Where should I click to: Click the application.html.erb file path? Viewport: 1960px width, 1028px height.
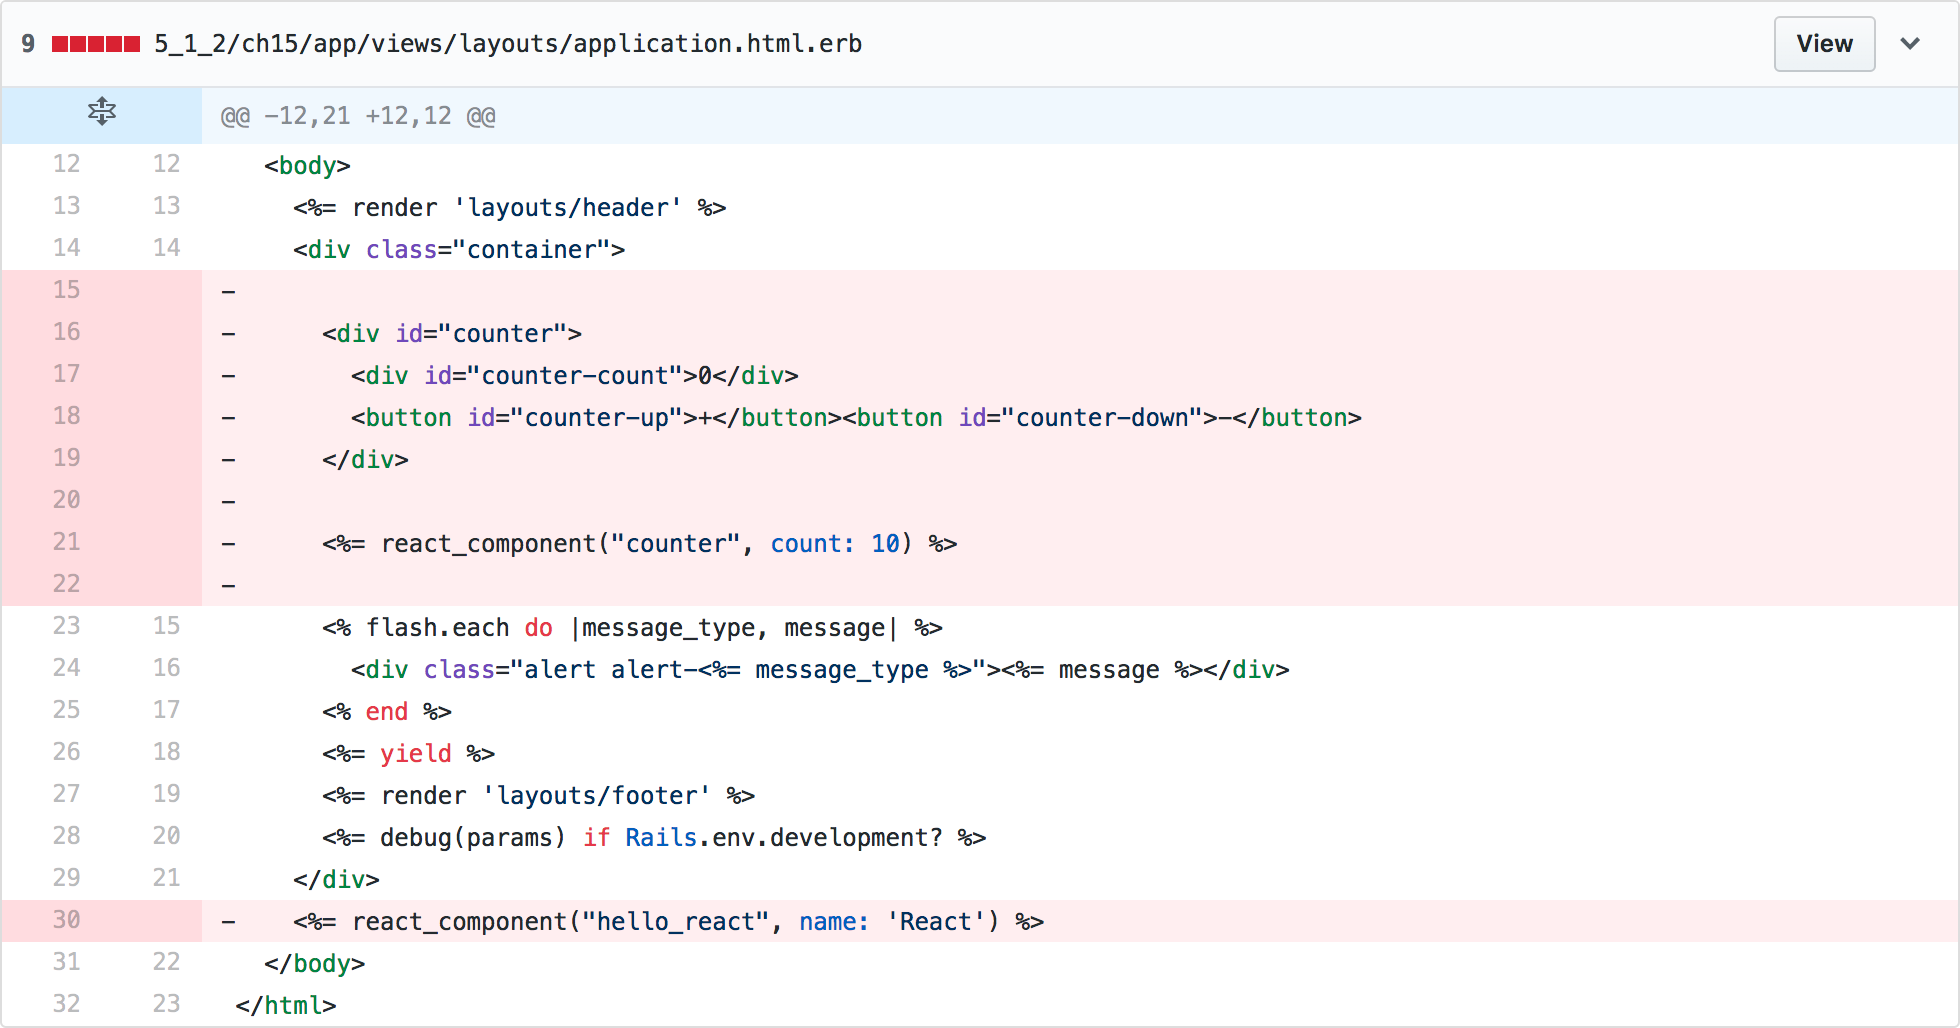[508, 44]
